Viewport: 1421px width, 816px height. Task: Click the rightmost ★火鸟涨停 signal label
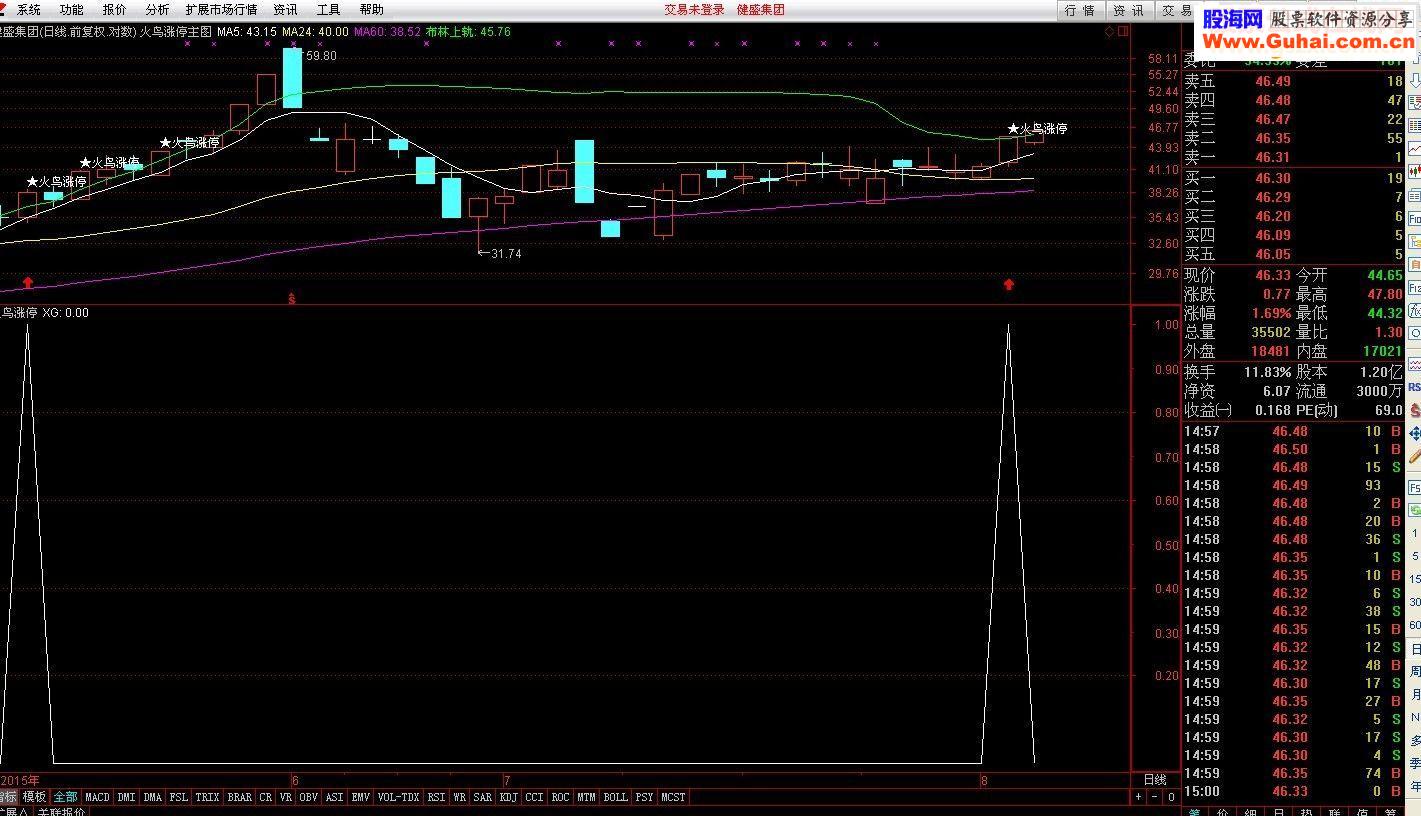[x=1037, y=129]
